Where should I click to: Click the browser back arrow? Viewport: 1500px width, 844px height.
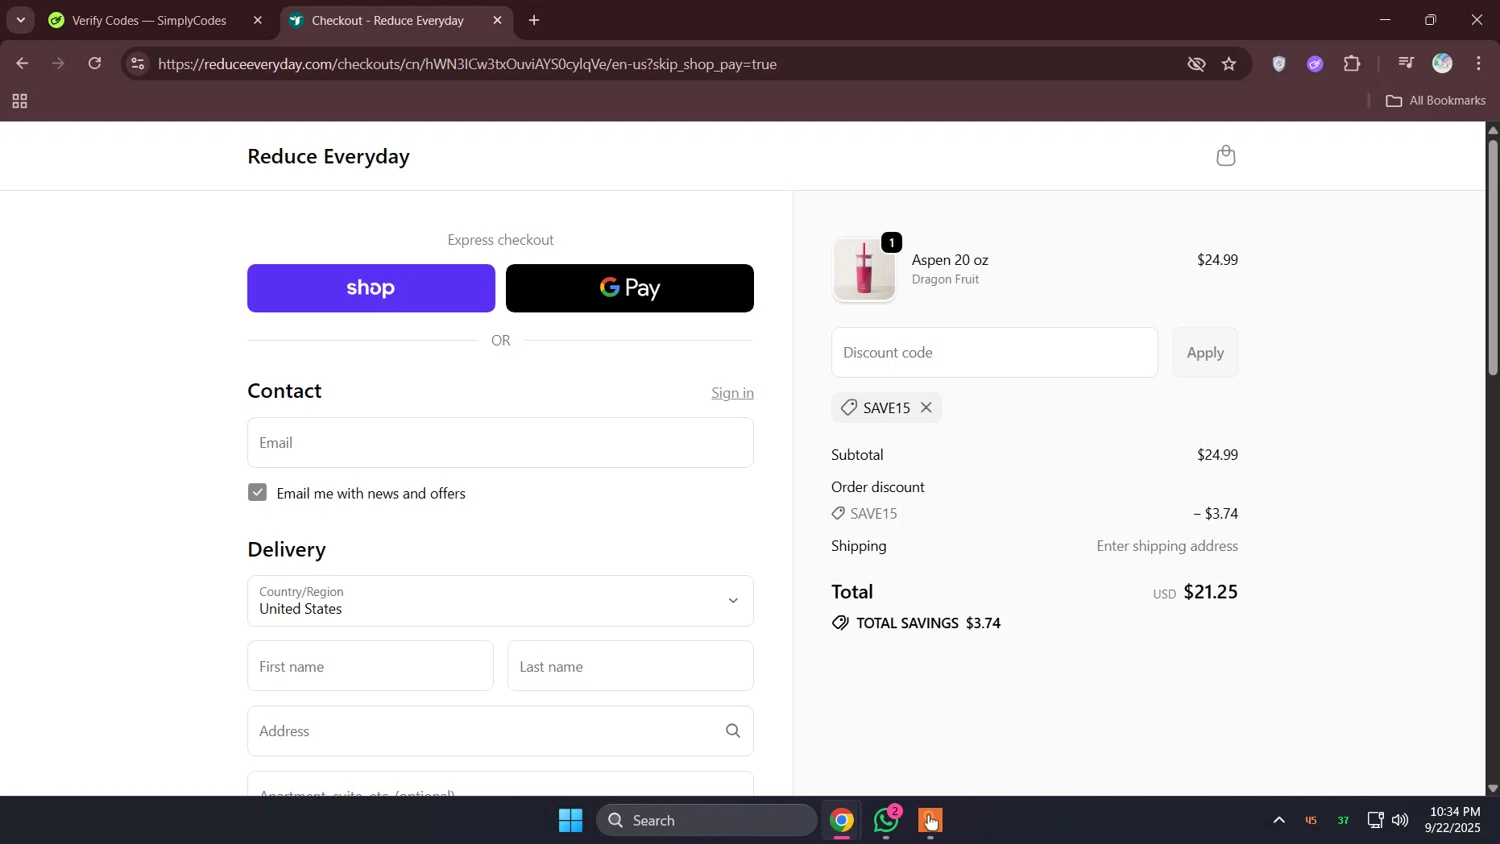(22, 63)
